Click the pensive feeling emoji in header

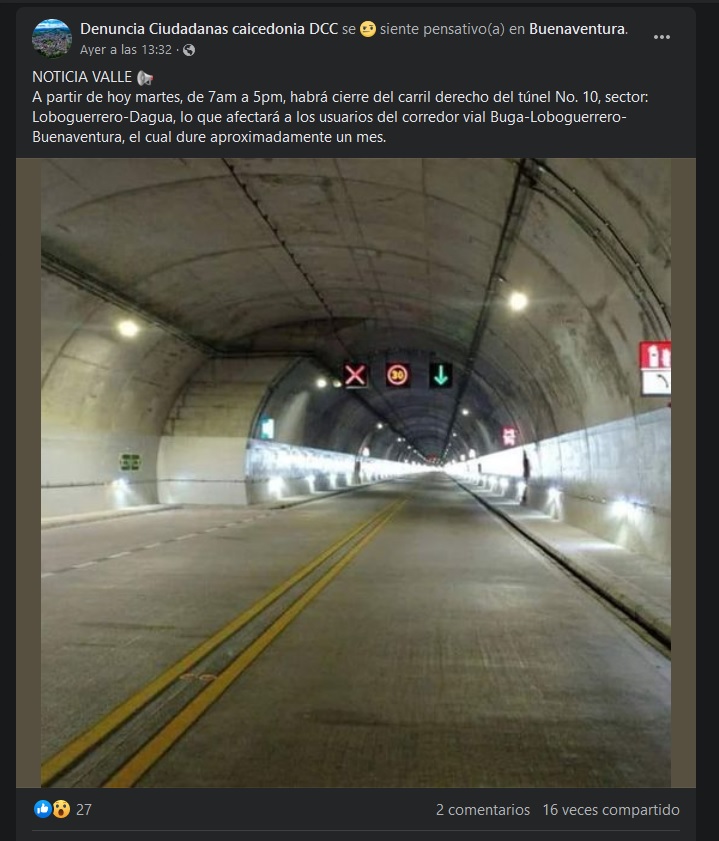coord(368,28)
